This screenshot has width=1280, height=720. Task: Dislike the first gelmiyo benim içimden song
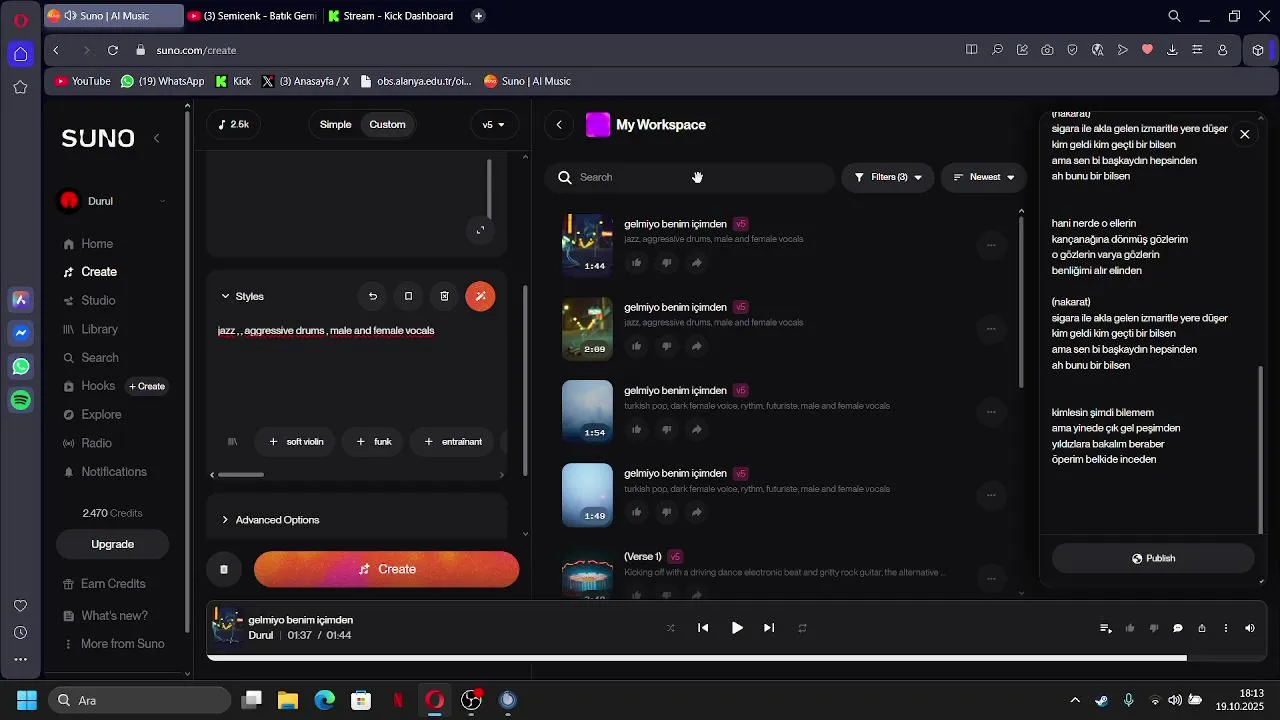pyautogui.click(x=666, y=263)
